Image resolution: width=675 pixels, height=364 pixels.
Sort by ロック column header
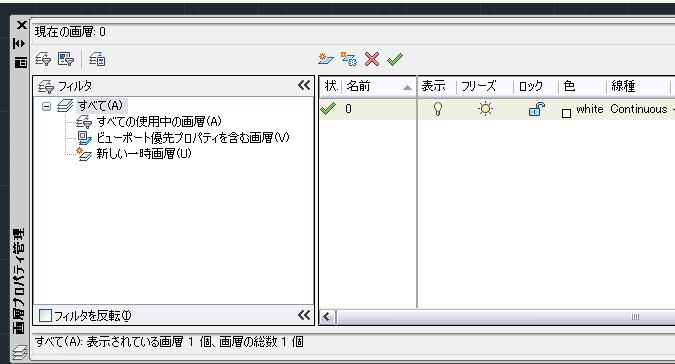(536, 86)
